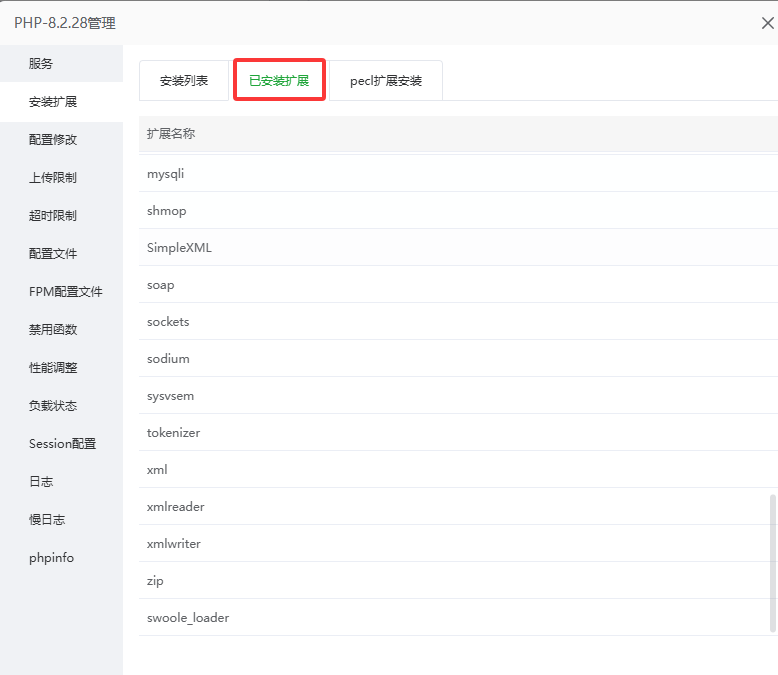Image resolution: width=778 pixels, height=675 pixels.
Task: Open 性能调整 settings
Action: coord(53,368)
